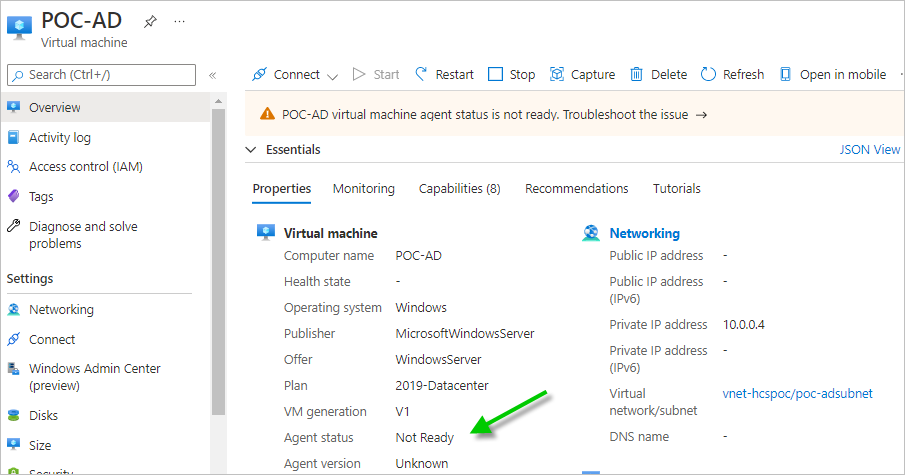Click the Virtual machine section monitor icon
Image resolution: width=905 pixels, height=475 pixels.
tap(265, 233)
